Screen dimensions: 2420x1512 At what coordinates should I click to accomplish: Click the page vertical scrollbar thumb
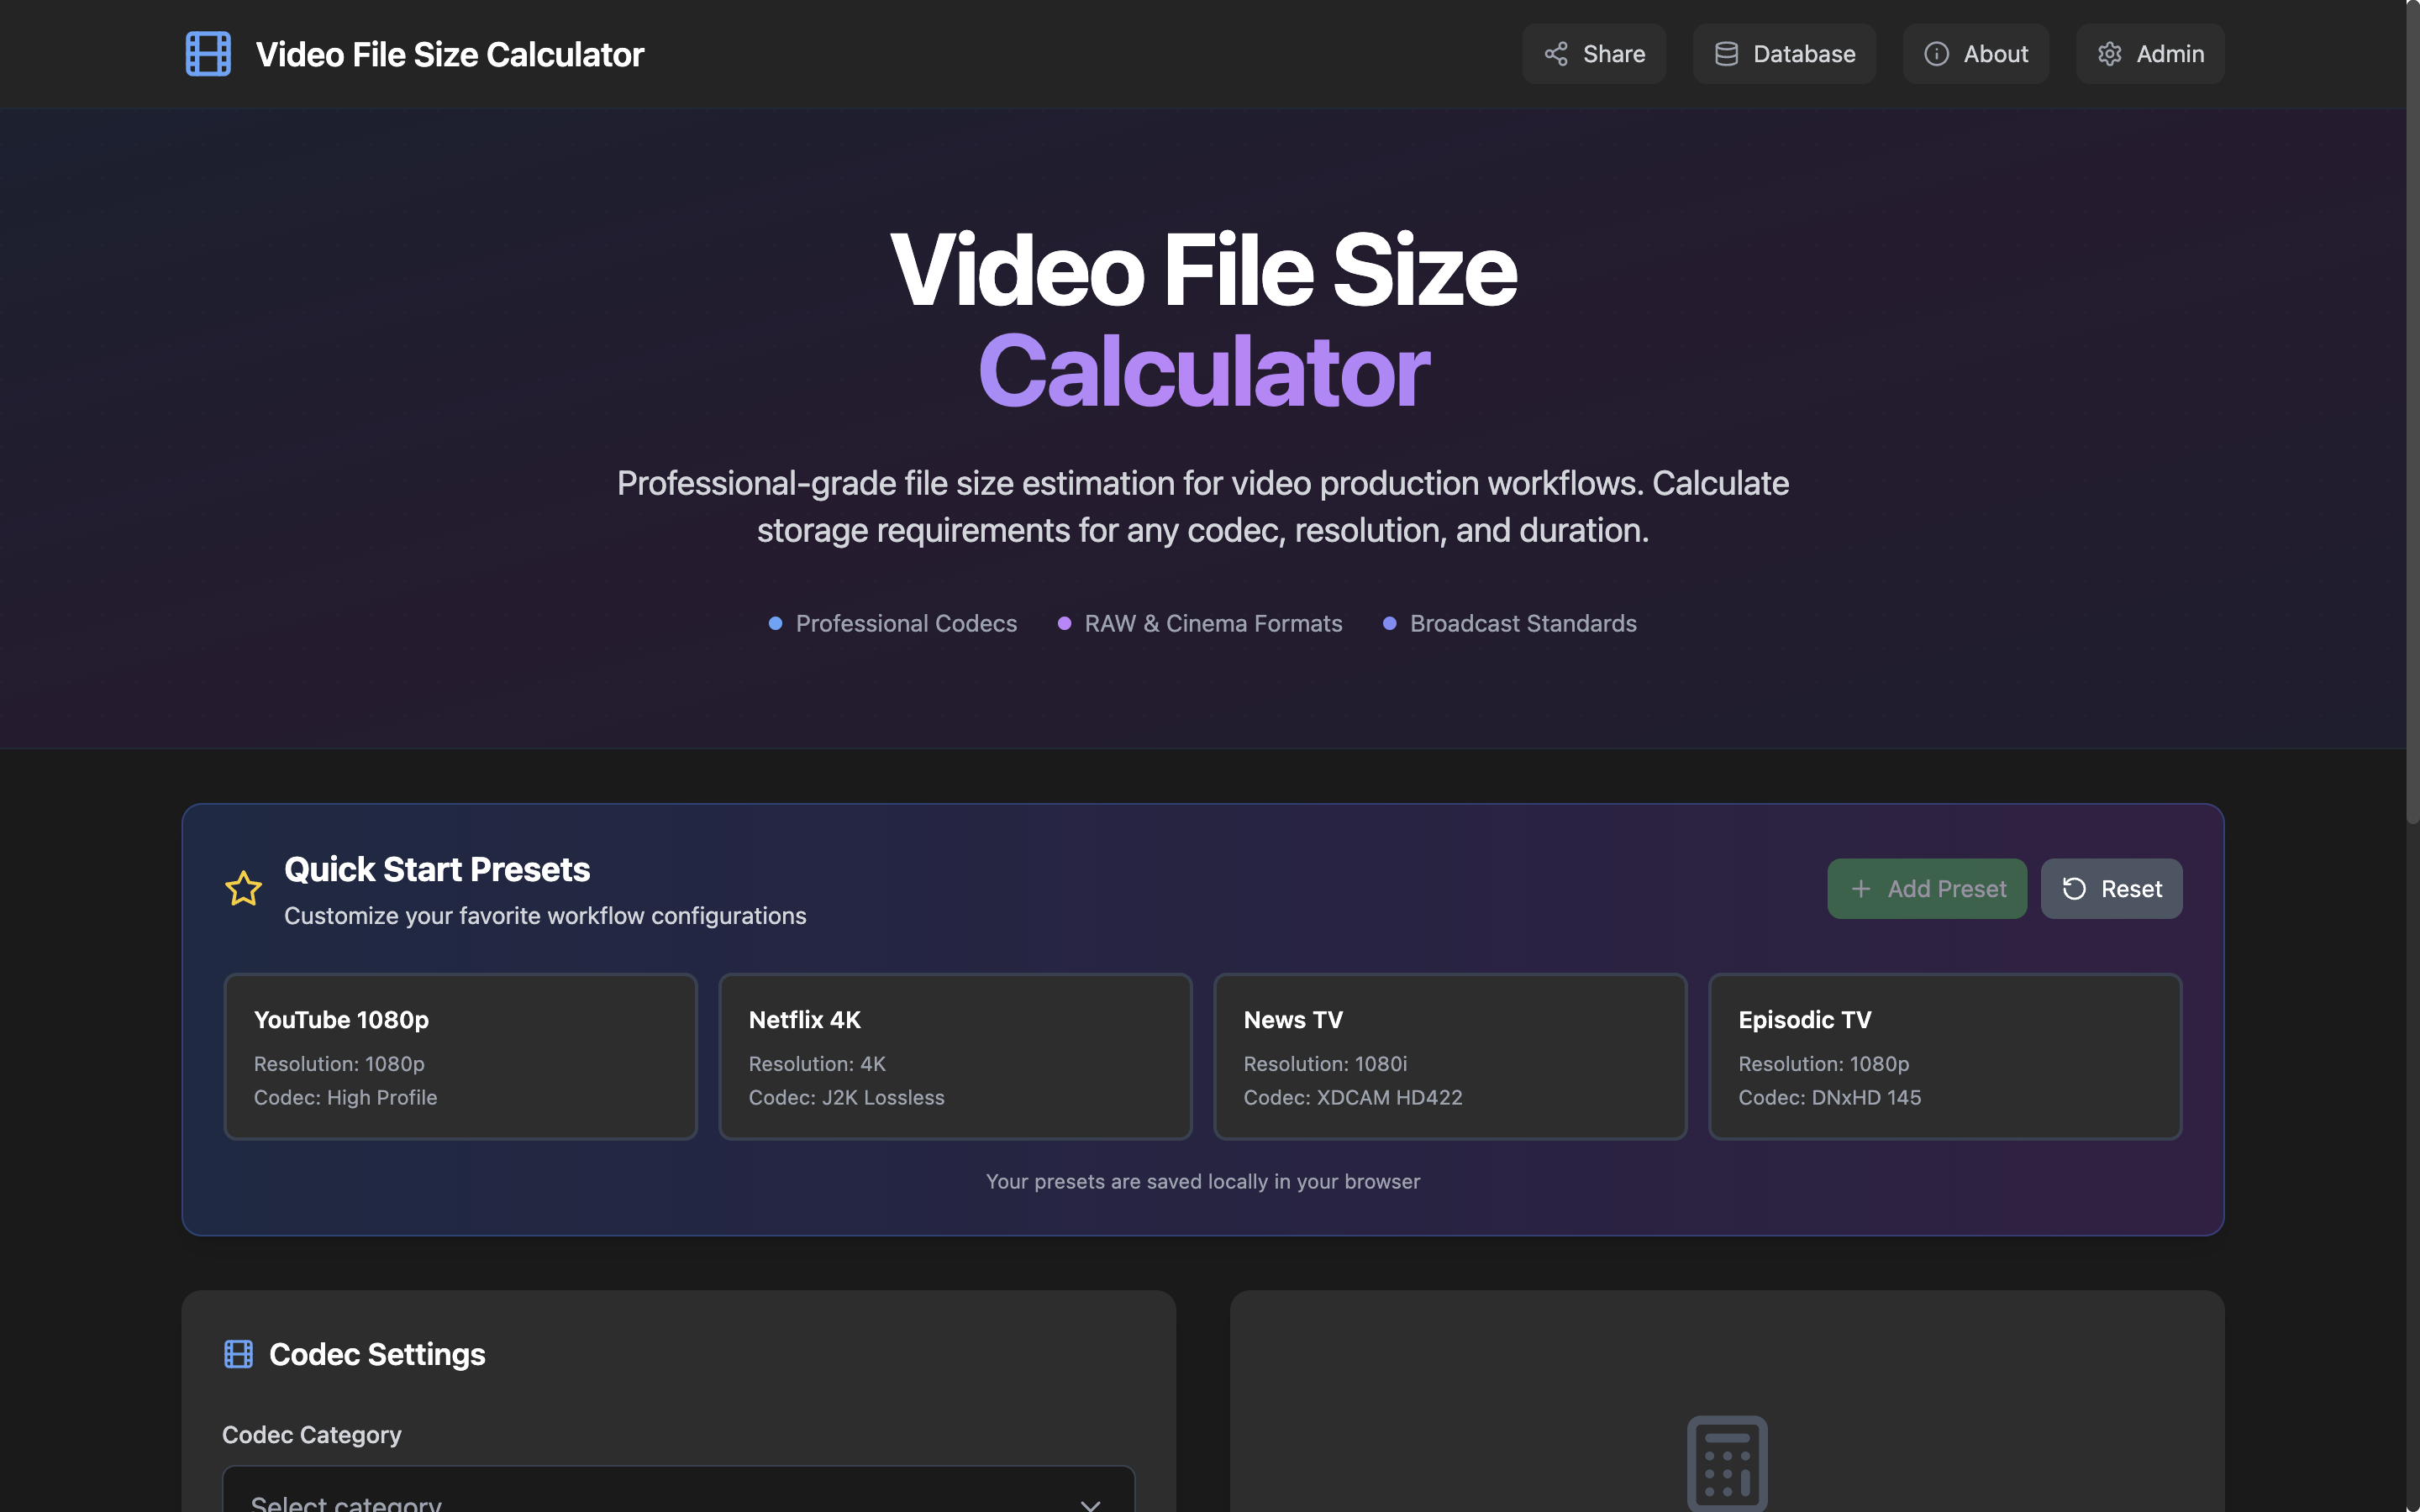(x=2412, y=410)
